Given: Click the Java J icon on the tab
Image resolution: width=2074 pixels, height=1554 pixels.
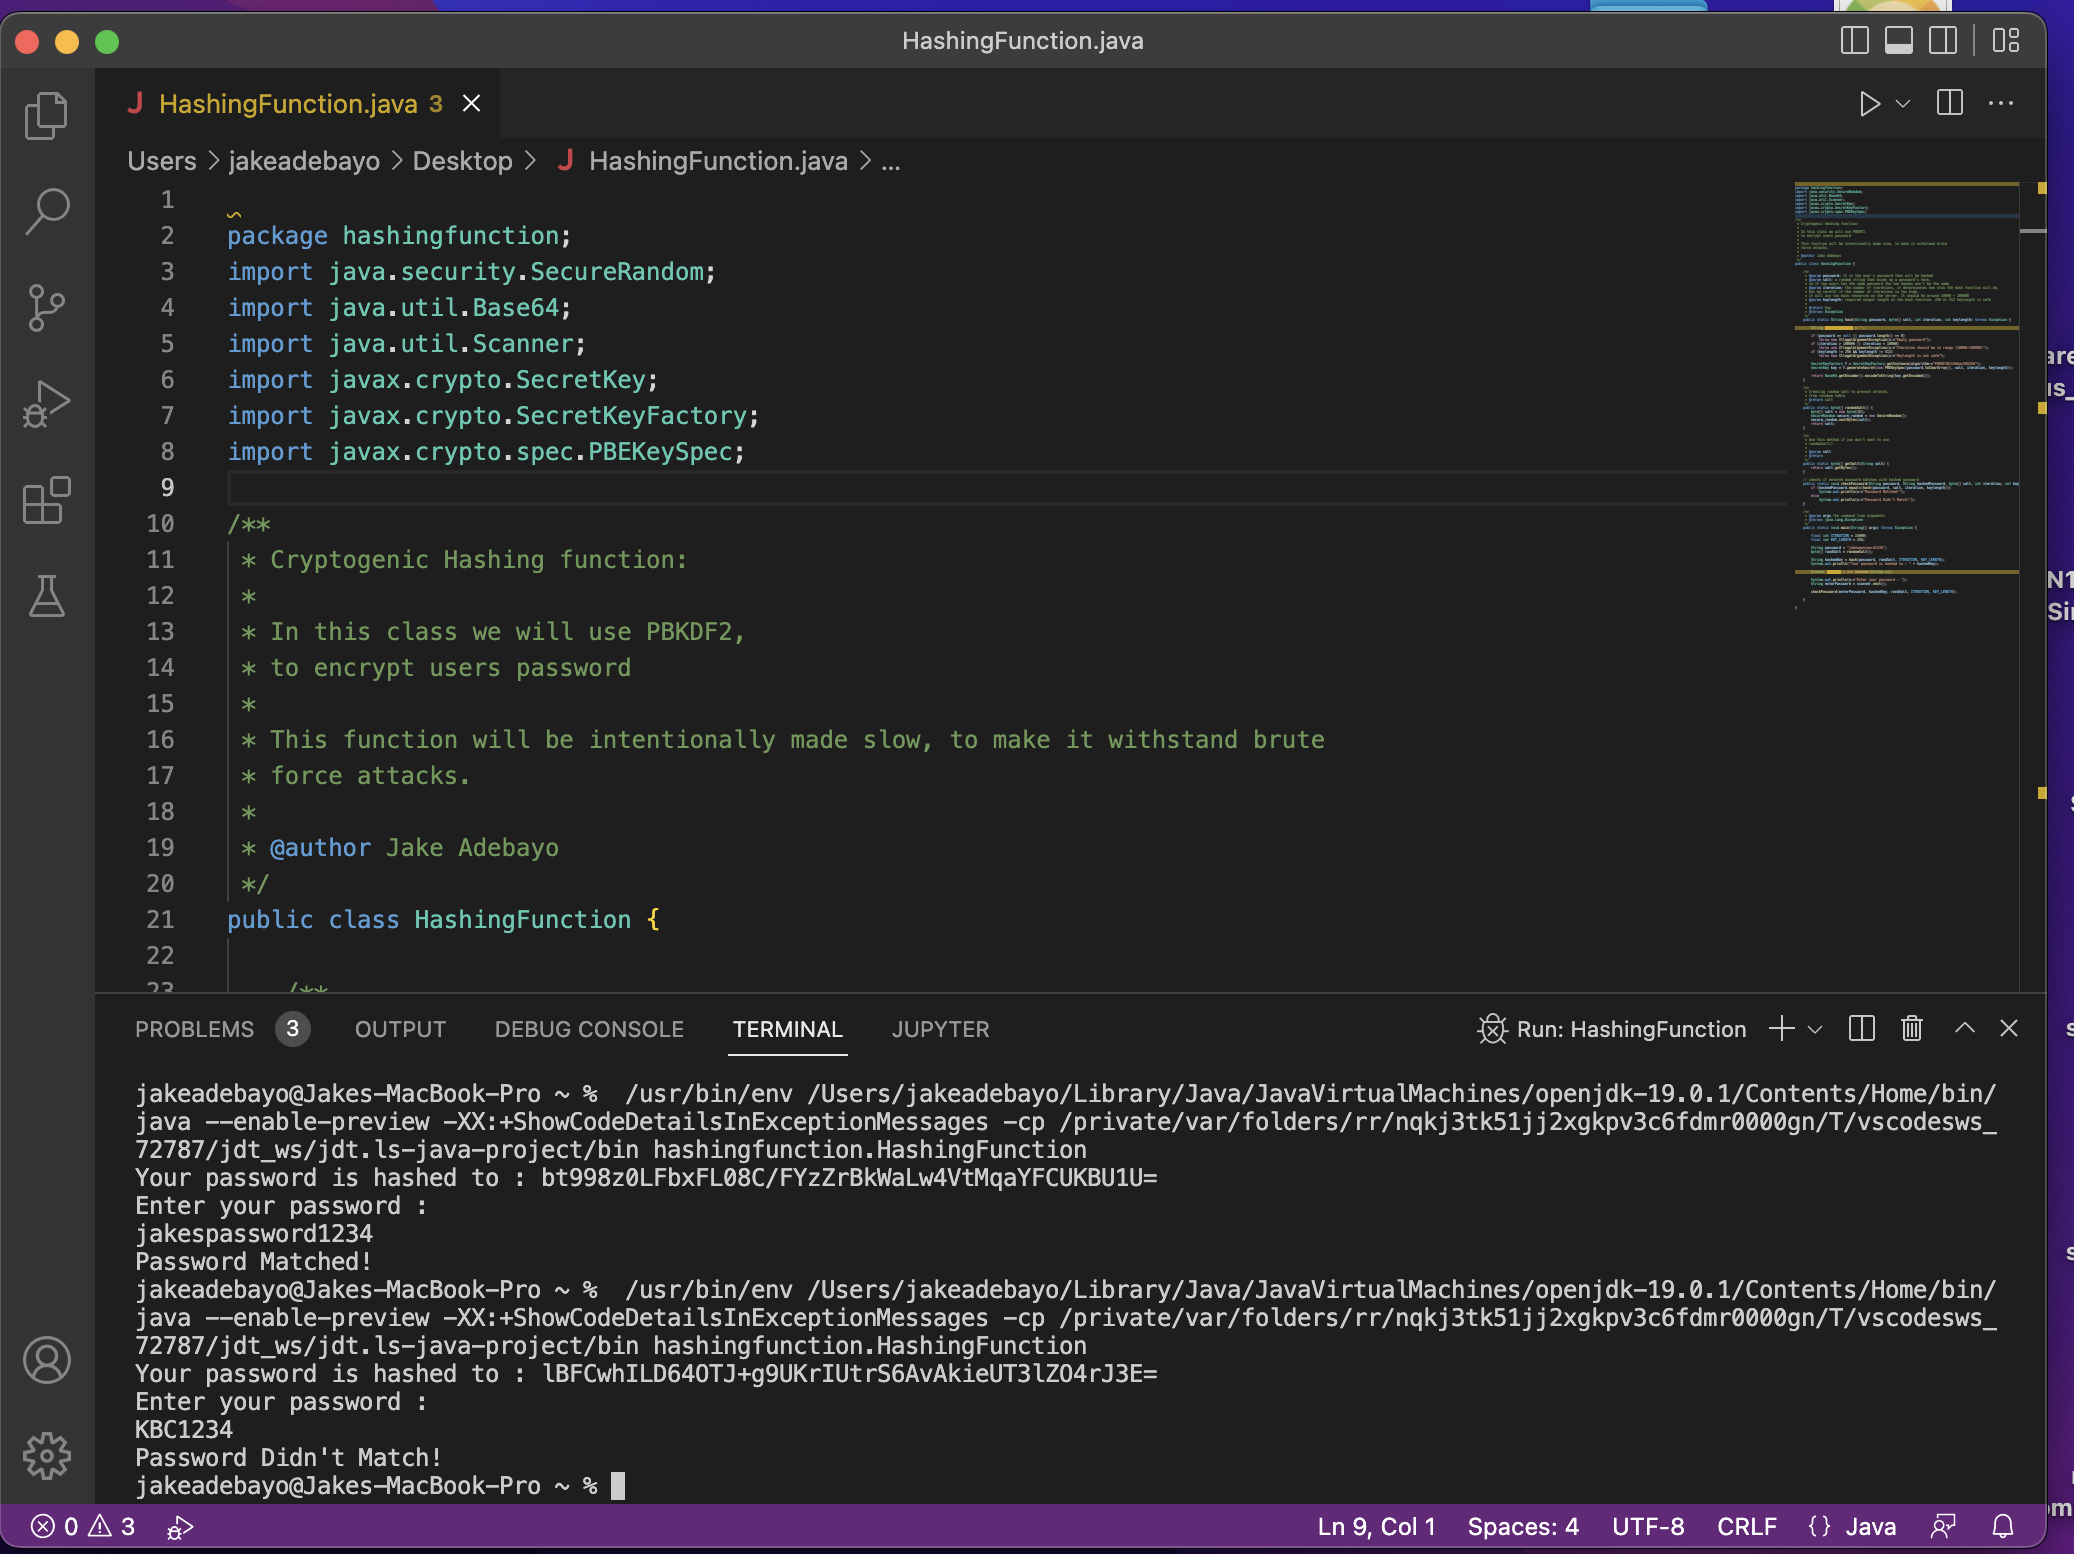Looking at the screenshot, I should coord(136,103).
